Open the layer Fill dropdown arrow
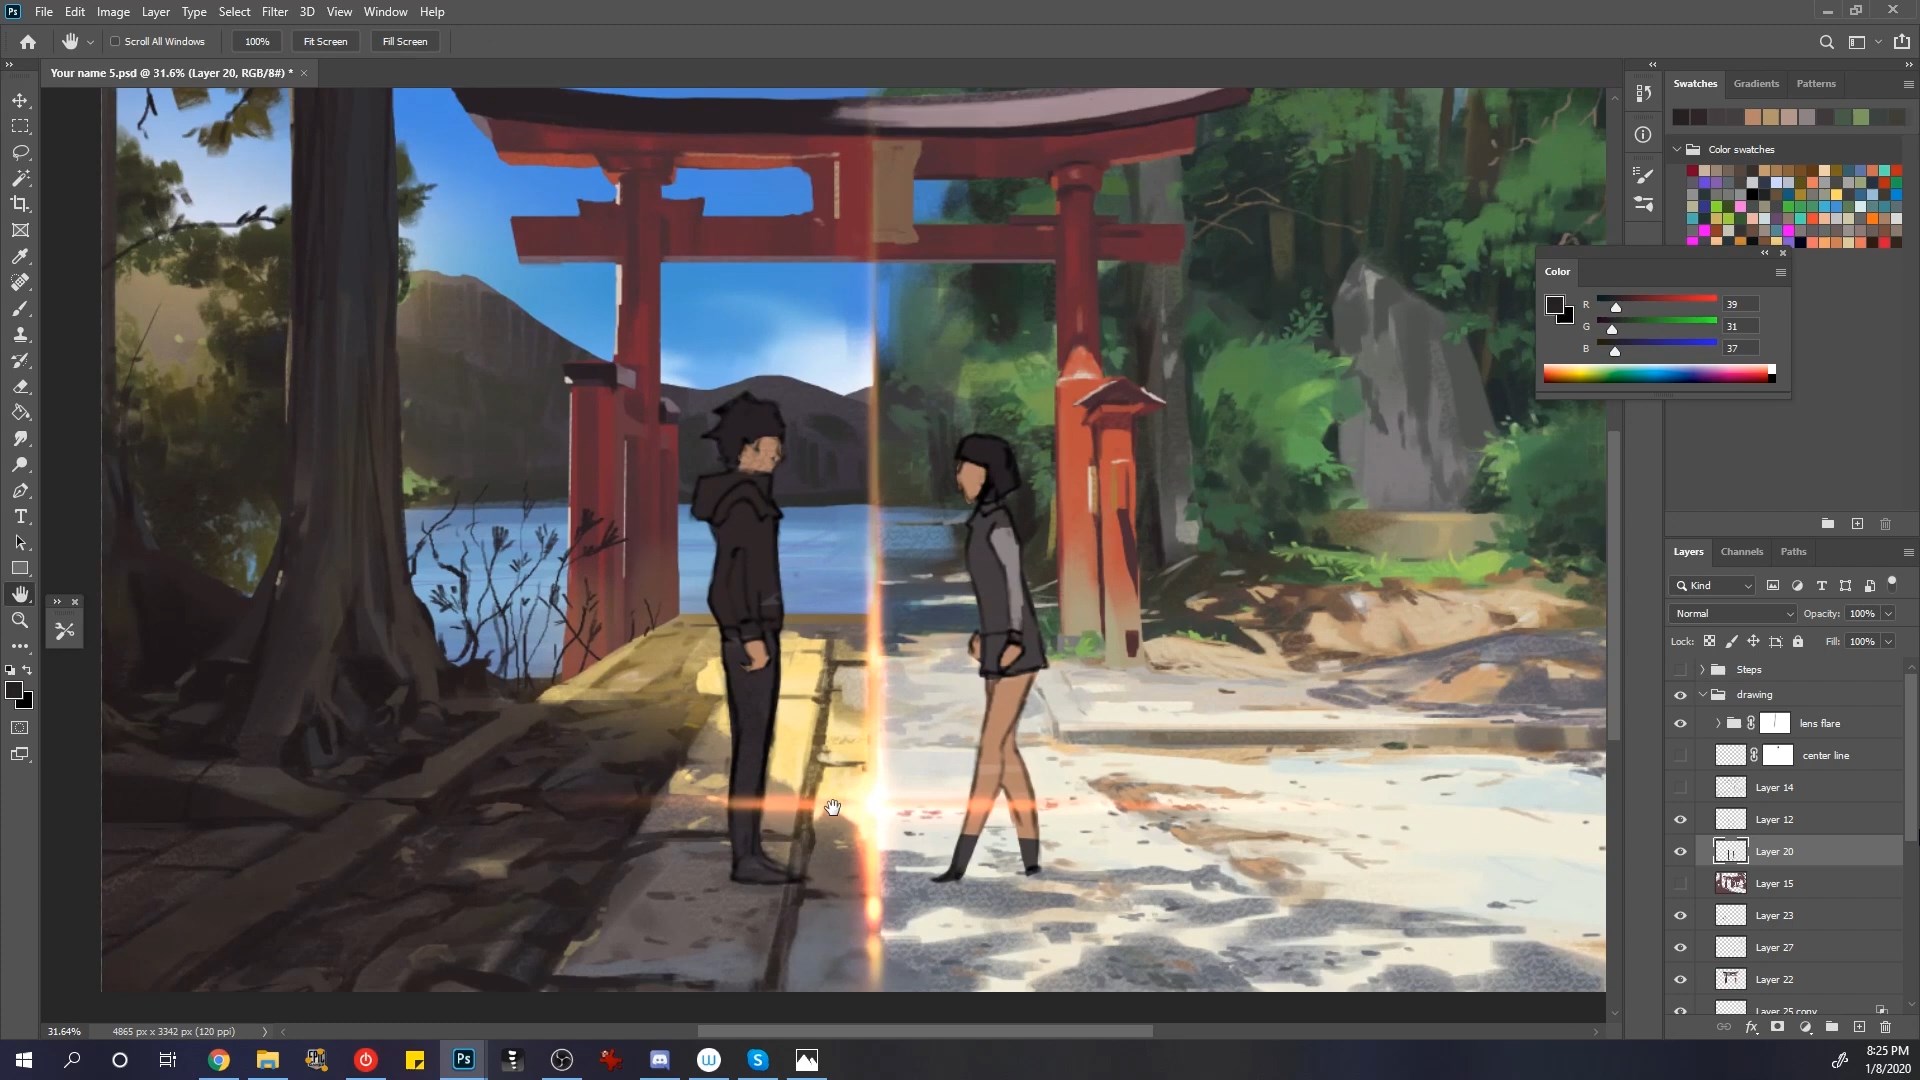Image resolution: width=1920 pixels, height=1080 pixels. tap(1888, 642)
